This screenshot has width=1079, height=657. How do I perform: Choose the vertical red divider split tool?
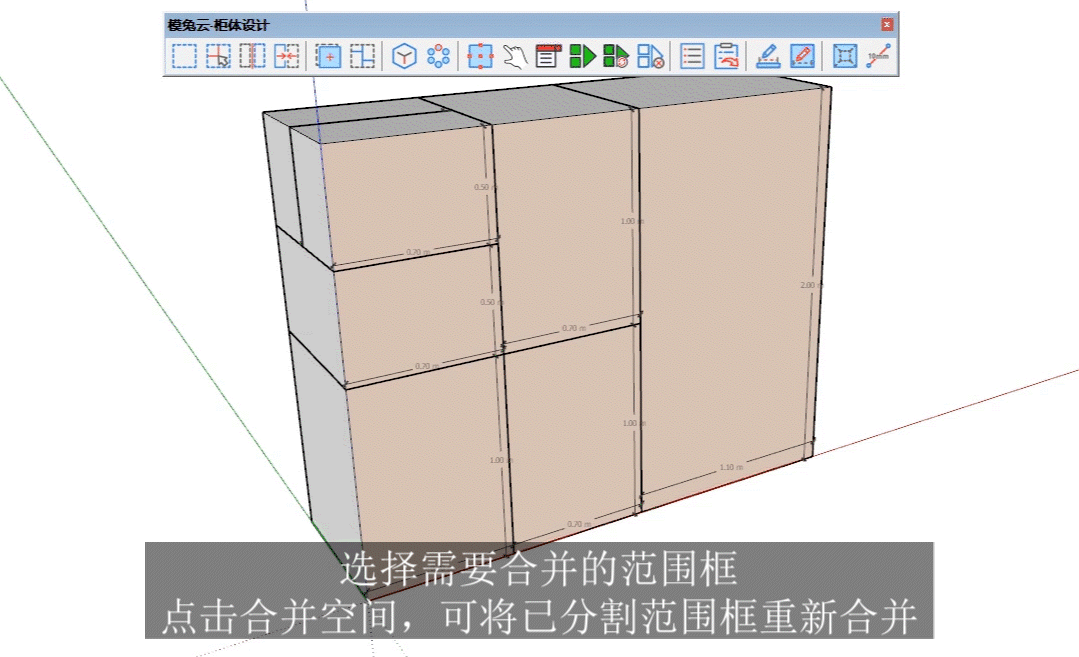tap(252, 57)
